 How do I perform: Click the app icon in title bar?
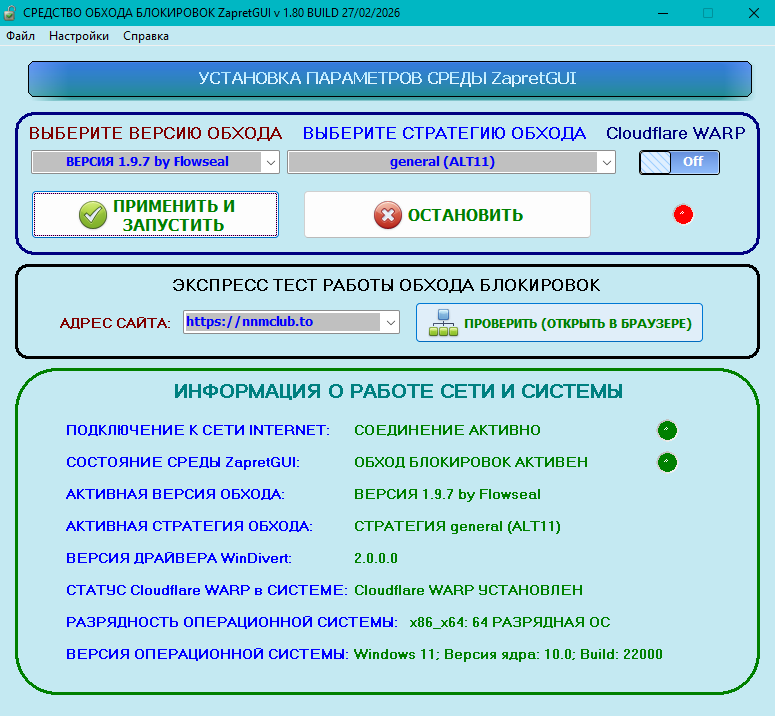tap(11, 13)
